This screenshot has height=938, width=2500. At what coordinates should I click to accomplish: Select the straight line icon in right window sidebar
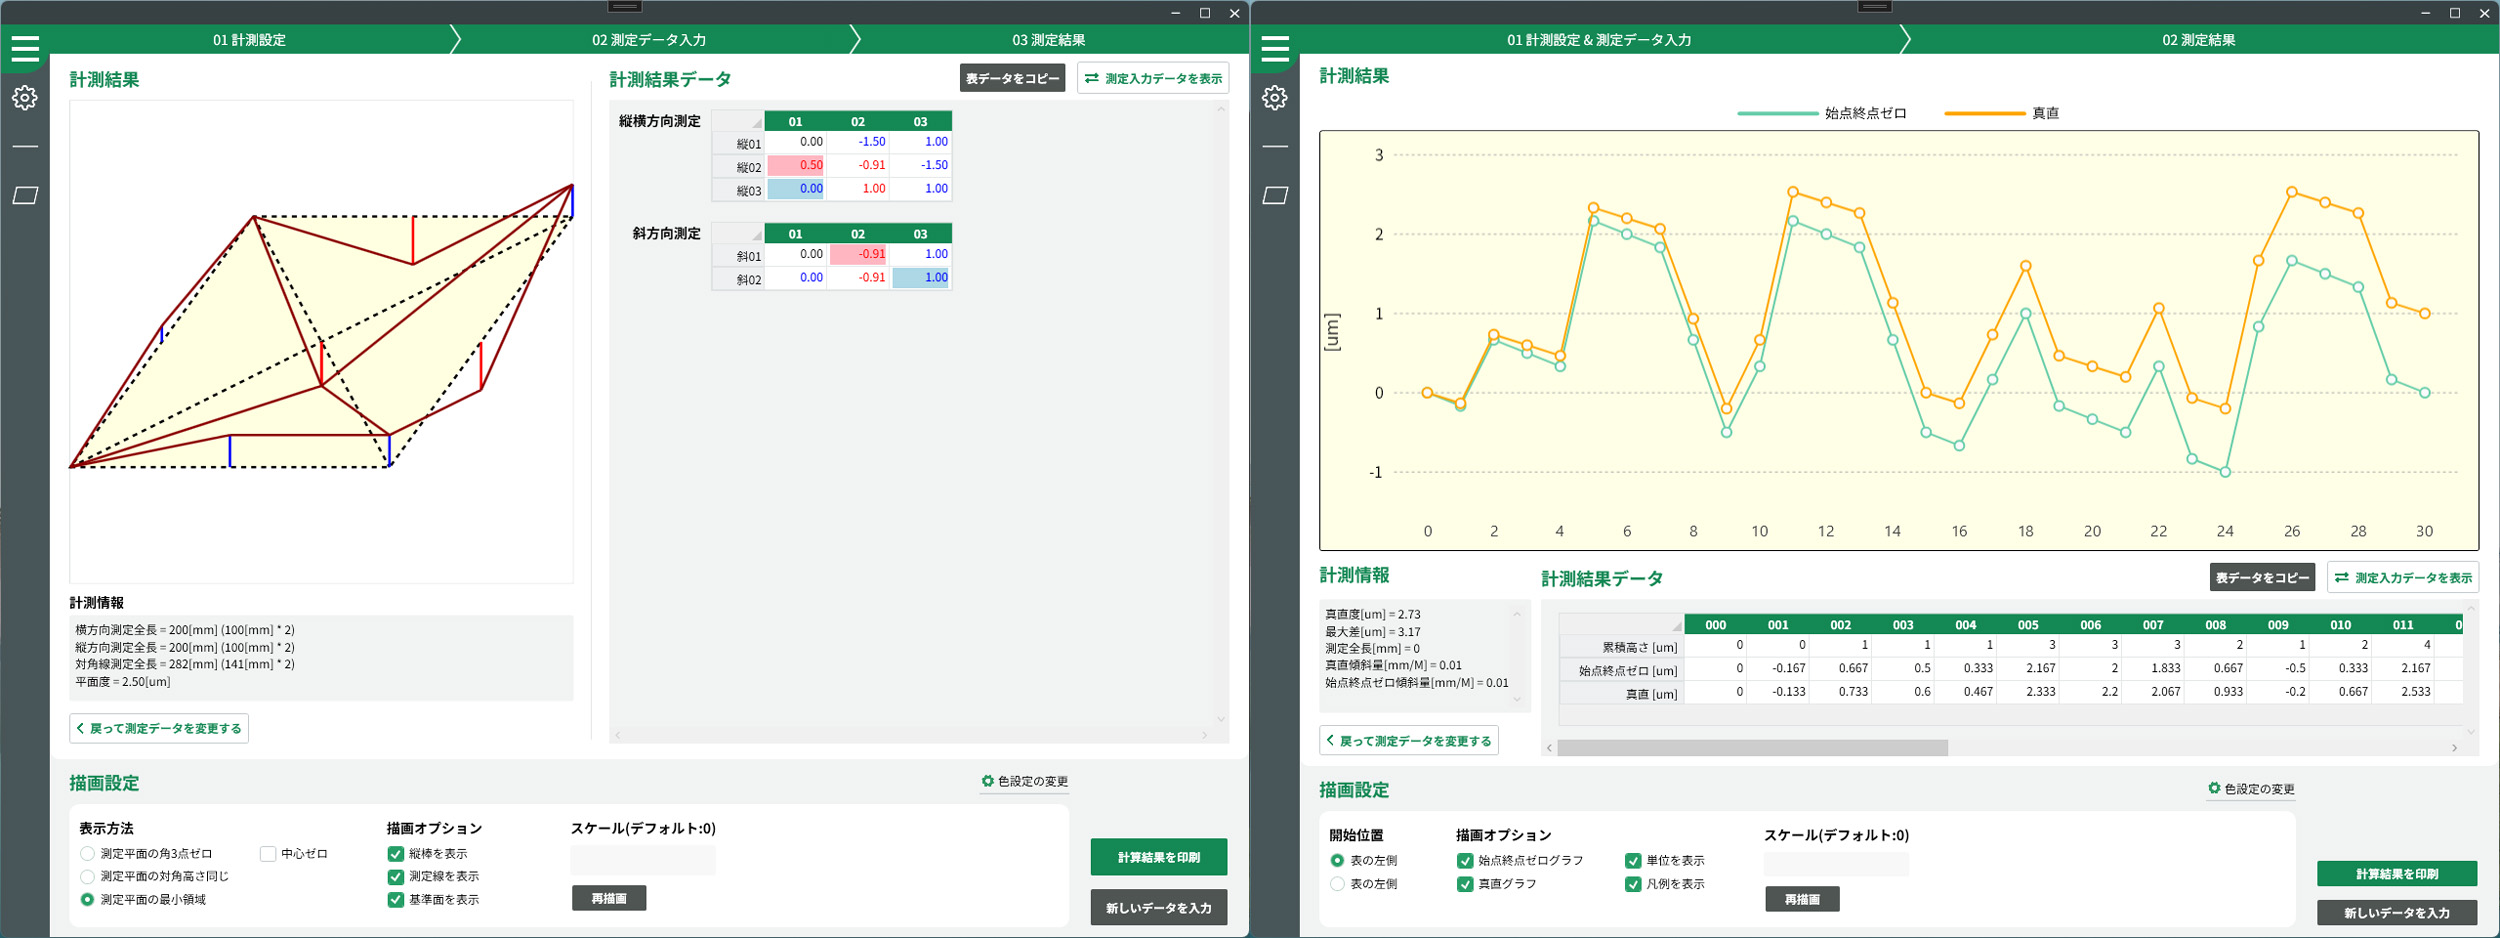coord(1275,147)
